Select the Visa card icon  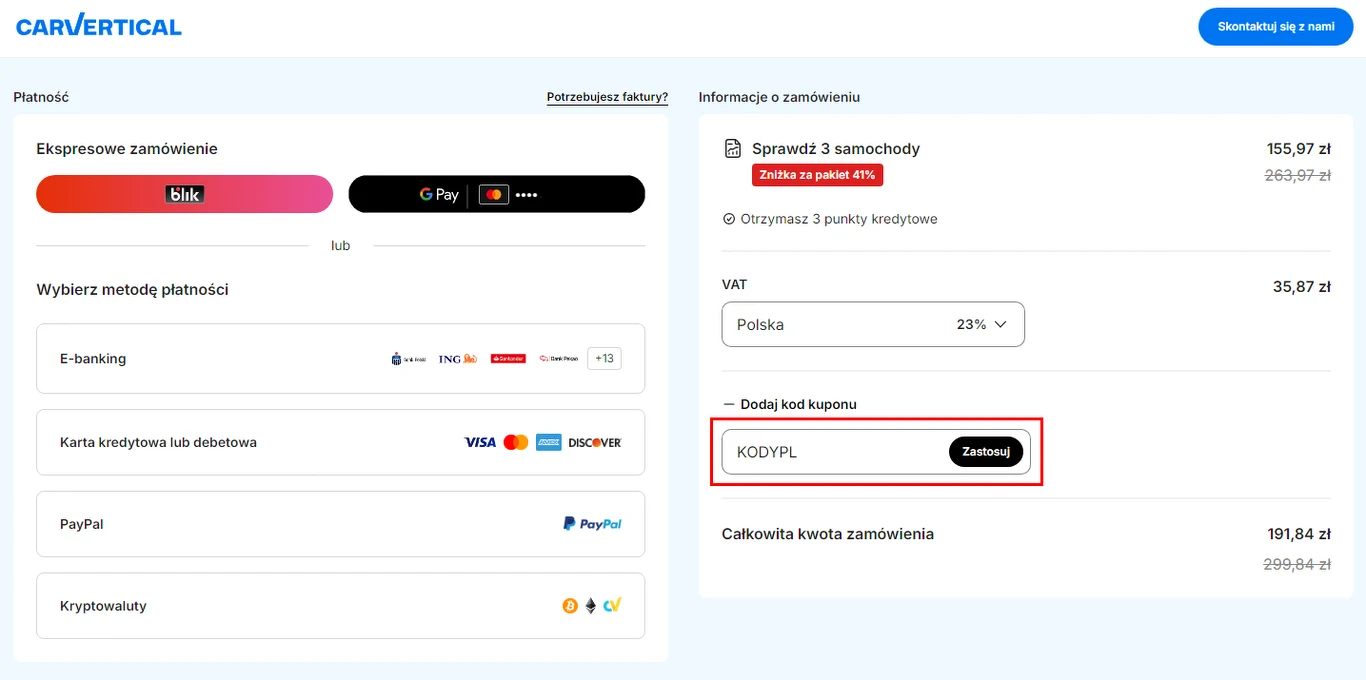pos(479,441)
